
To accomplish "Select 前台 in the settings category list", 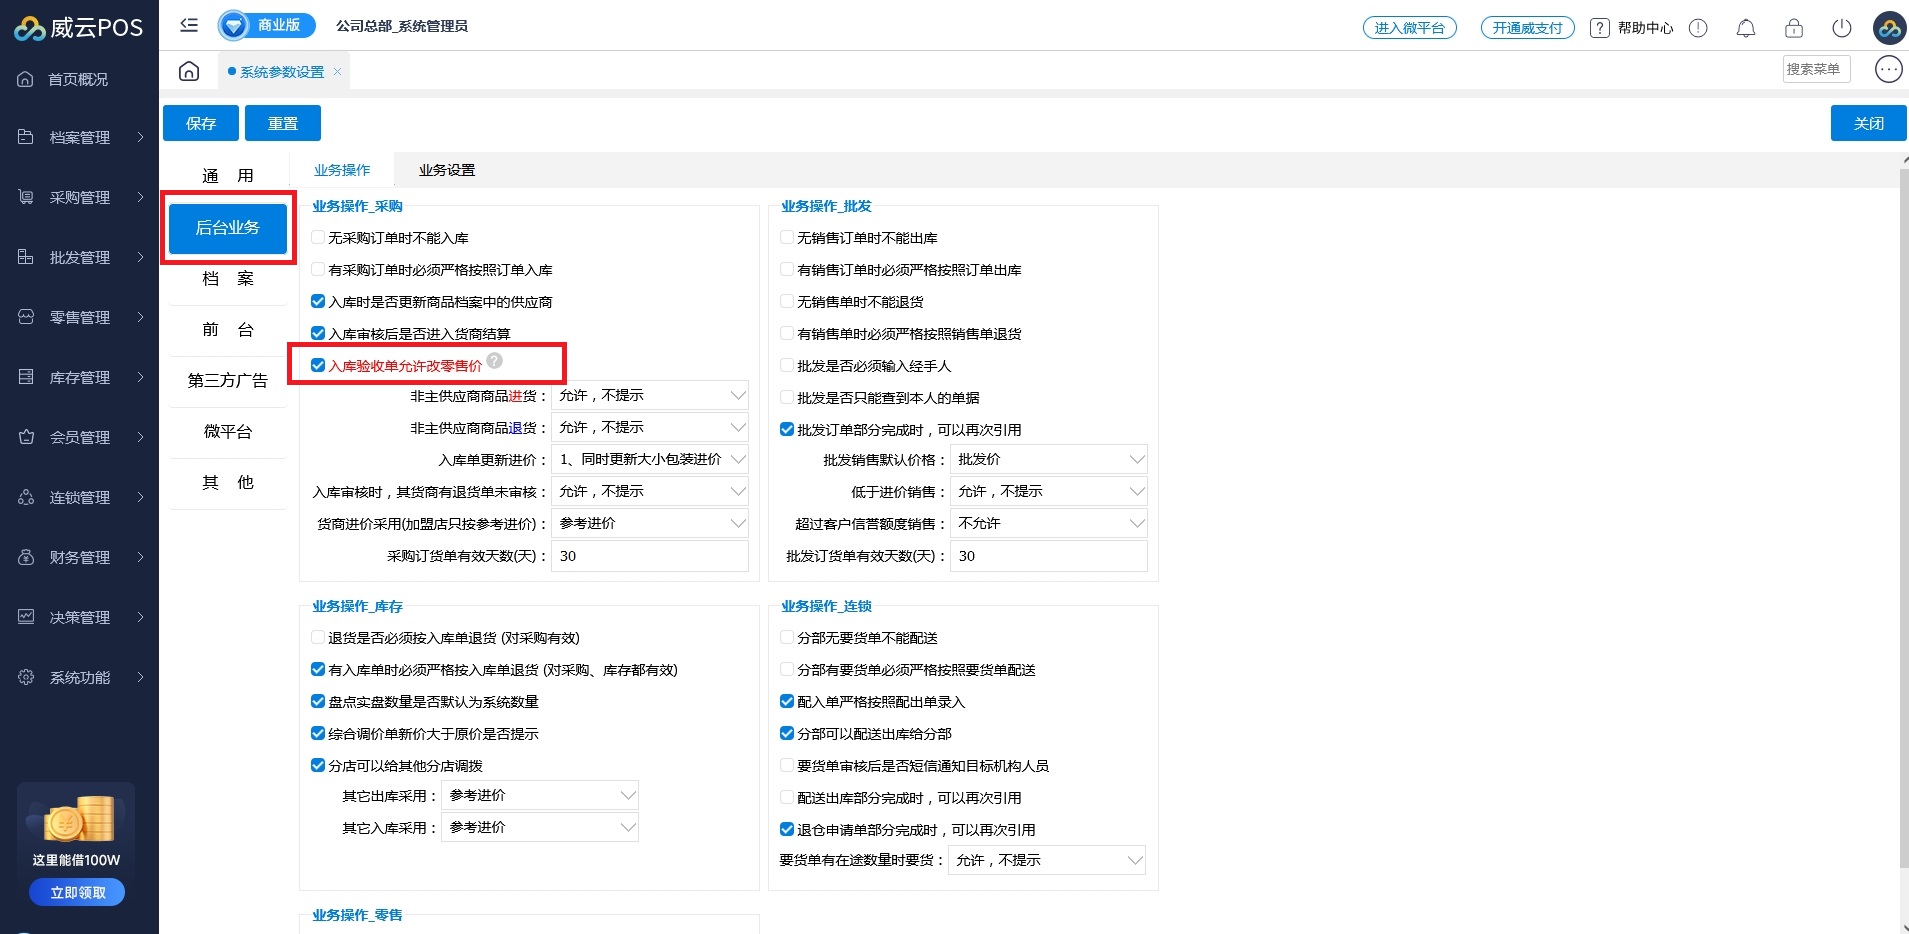I will 228,330.
